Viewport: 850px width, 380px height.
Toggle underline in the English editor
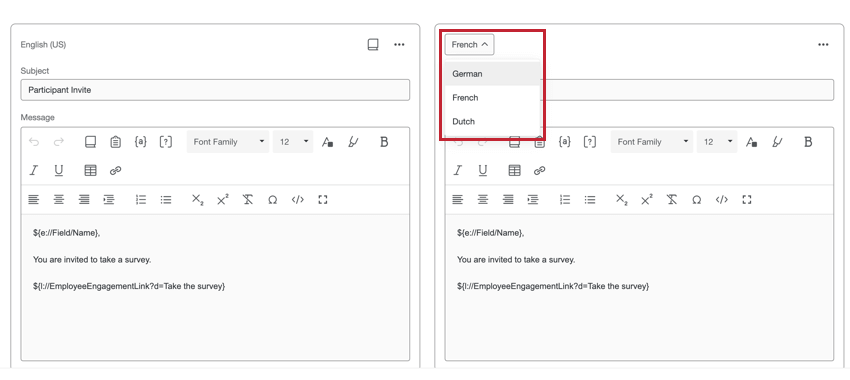(x=59, y=171)
